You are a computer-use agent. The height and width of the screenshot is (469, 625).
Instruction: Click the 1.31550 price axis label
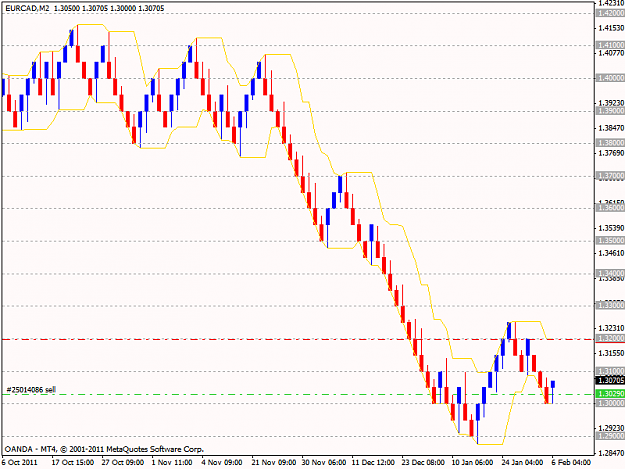click(x=611, y=353)
